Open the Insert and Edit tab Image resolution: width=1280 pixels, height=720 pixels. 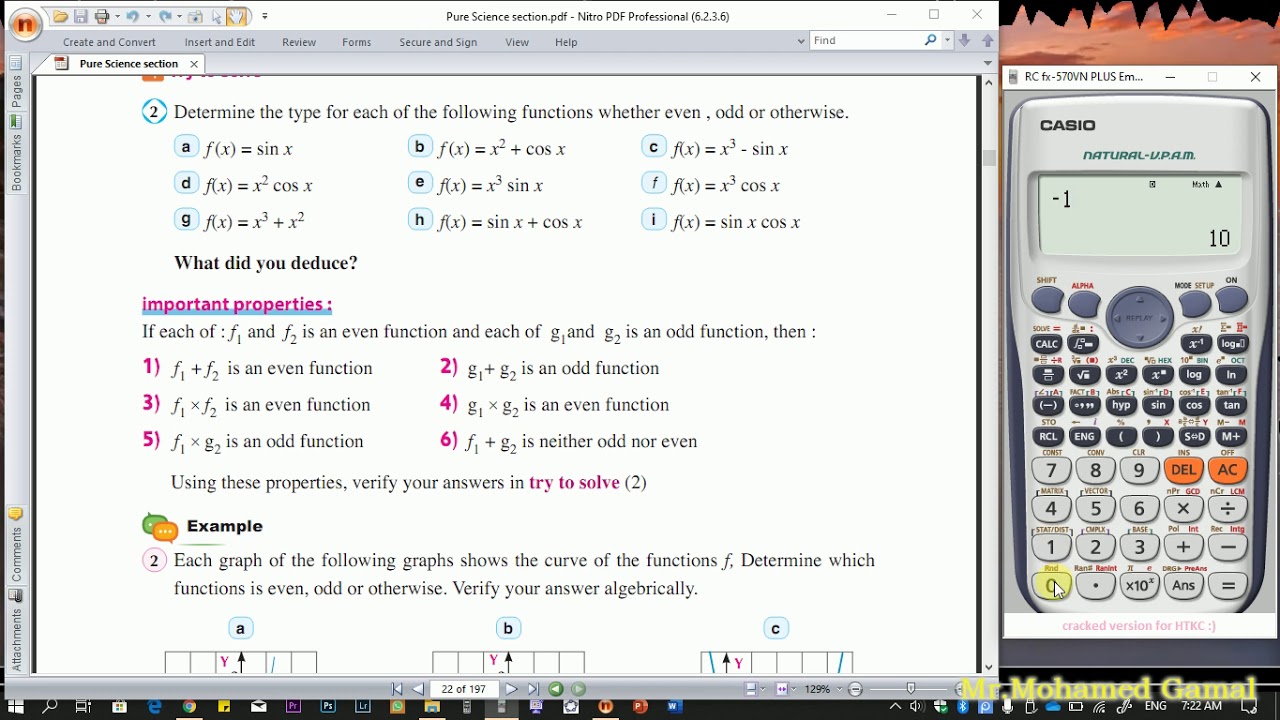pyautogui.click(x=219, y=42)
